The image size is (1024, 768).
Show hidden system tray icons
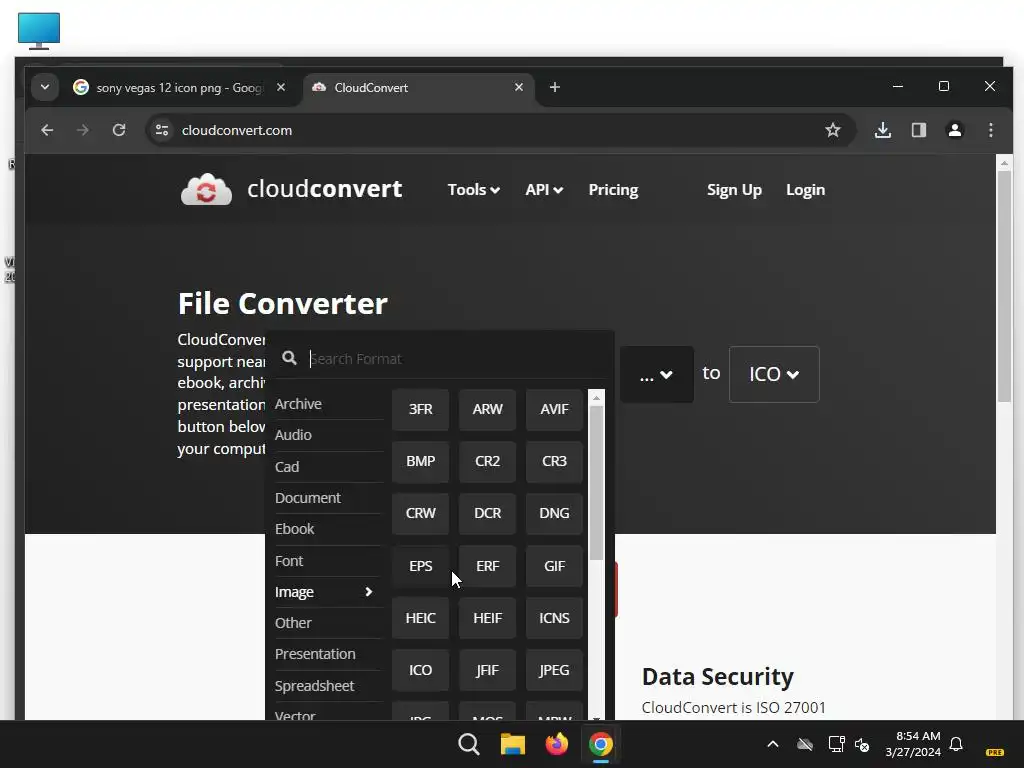click(773, 744)
